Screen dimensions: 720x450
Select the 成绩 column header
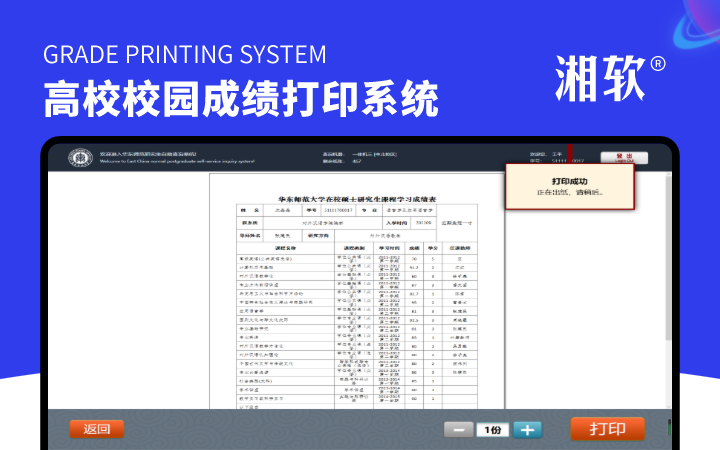click(x=414, y=247)
